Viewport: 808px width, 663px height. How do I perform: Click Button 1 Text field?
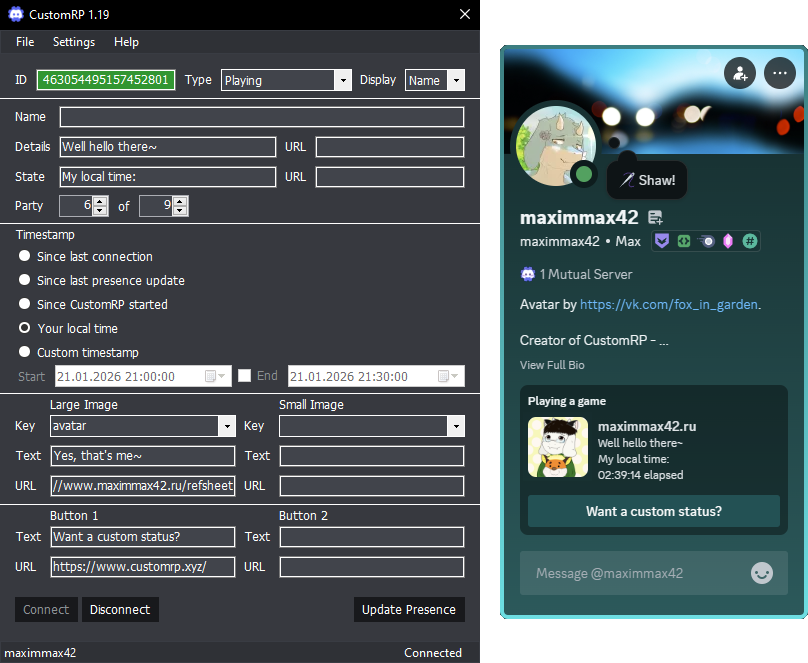tap(143, 537)
